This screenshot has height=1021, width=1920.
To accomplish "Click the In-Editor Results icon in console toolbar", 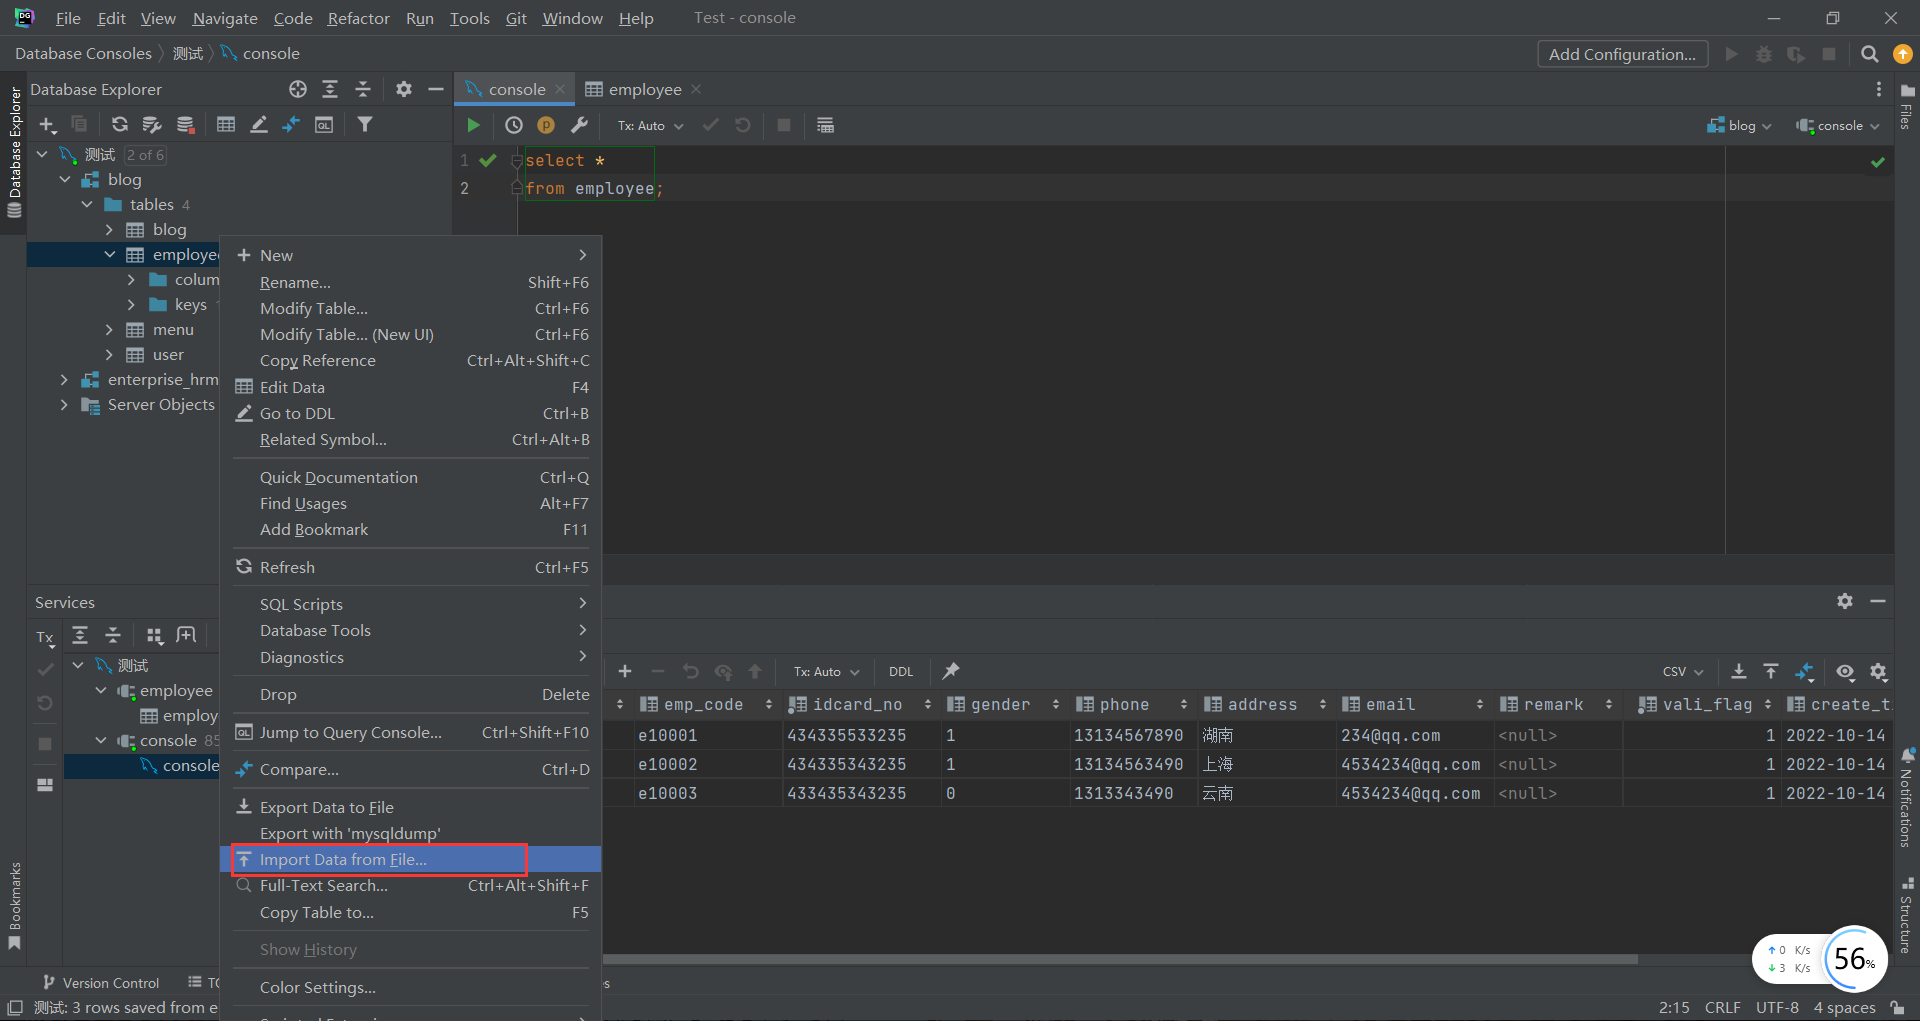I will 825,125.
